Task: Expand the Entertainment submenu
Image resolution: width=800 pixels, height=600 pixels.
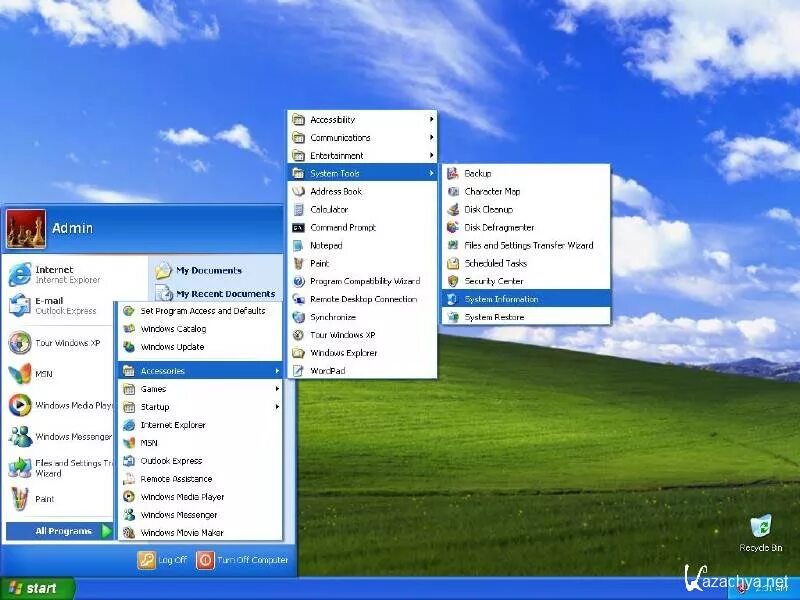Action: pyautogui.click(x=362, y=156)
